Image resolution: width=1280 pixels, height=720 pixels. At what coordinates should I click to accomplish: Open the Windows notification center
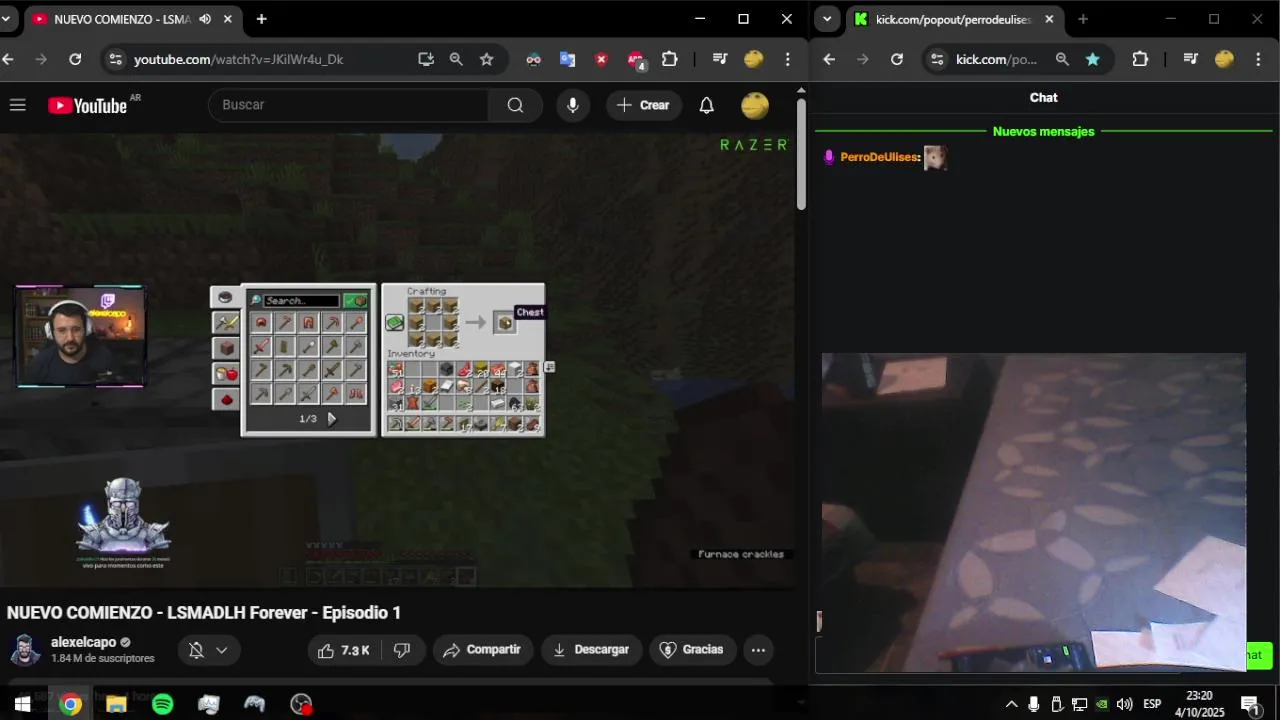1250,704
